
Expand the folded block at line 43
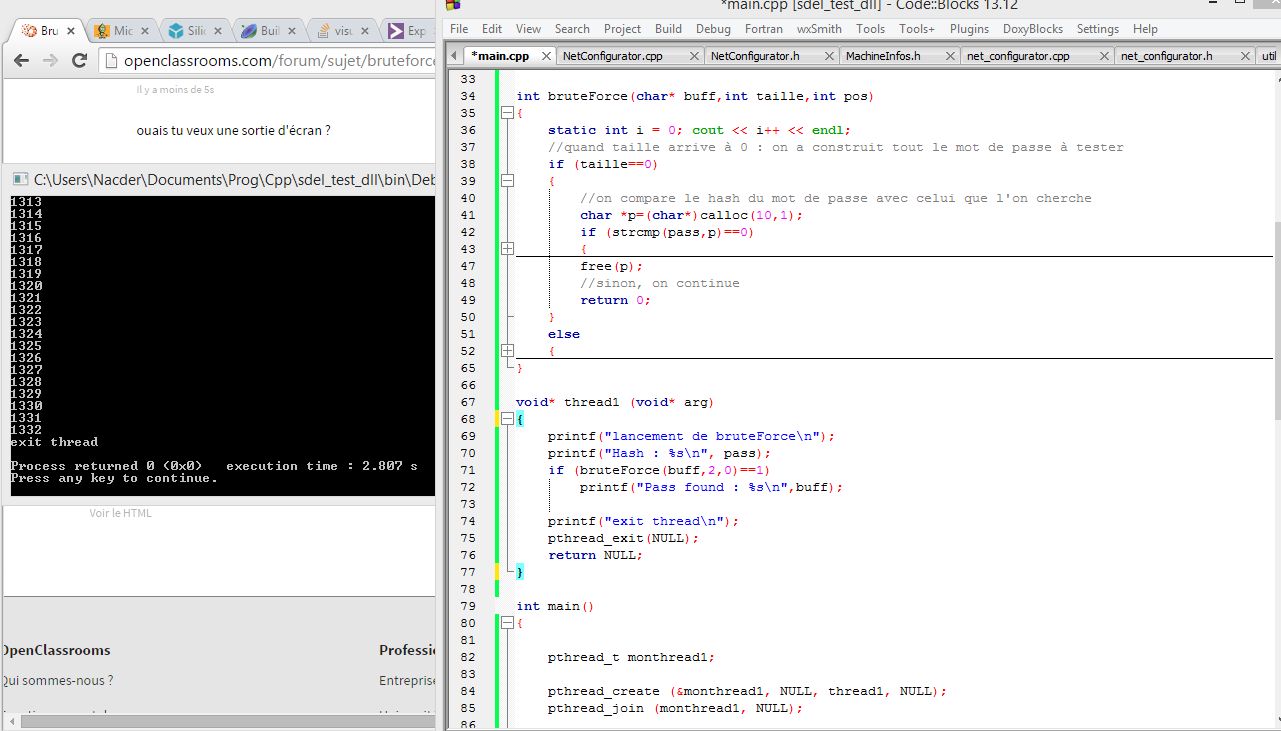pos(507,249)
